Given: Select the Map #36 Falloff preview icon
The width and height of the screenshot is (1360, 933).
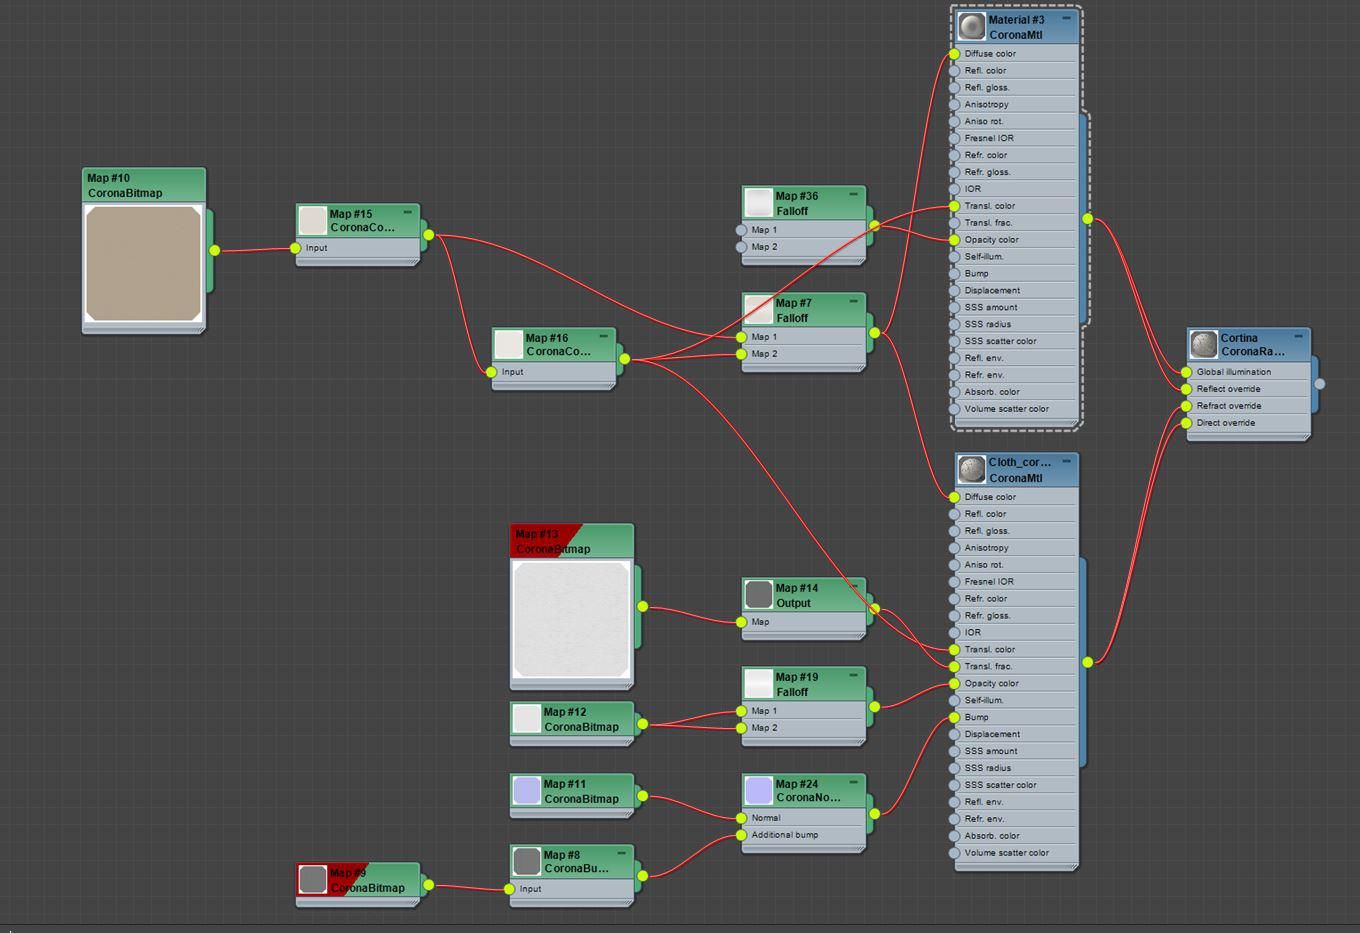Looking at the screenshot, I should point(759,203).
